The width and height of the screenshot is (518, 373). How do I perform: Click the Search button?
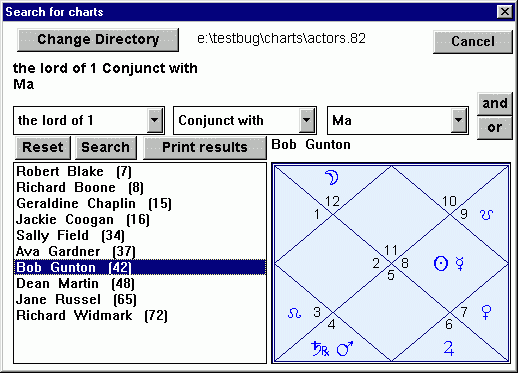pos(106,147)
